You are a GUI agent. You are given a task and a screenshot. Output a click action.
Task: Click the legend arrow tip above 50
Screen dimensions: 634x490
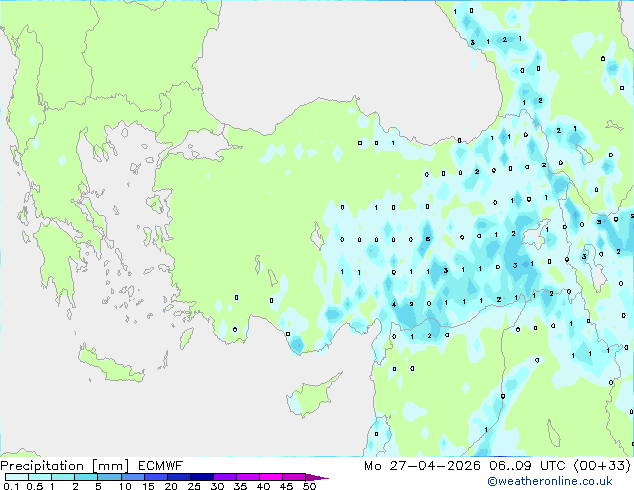coord(317,477)
